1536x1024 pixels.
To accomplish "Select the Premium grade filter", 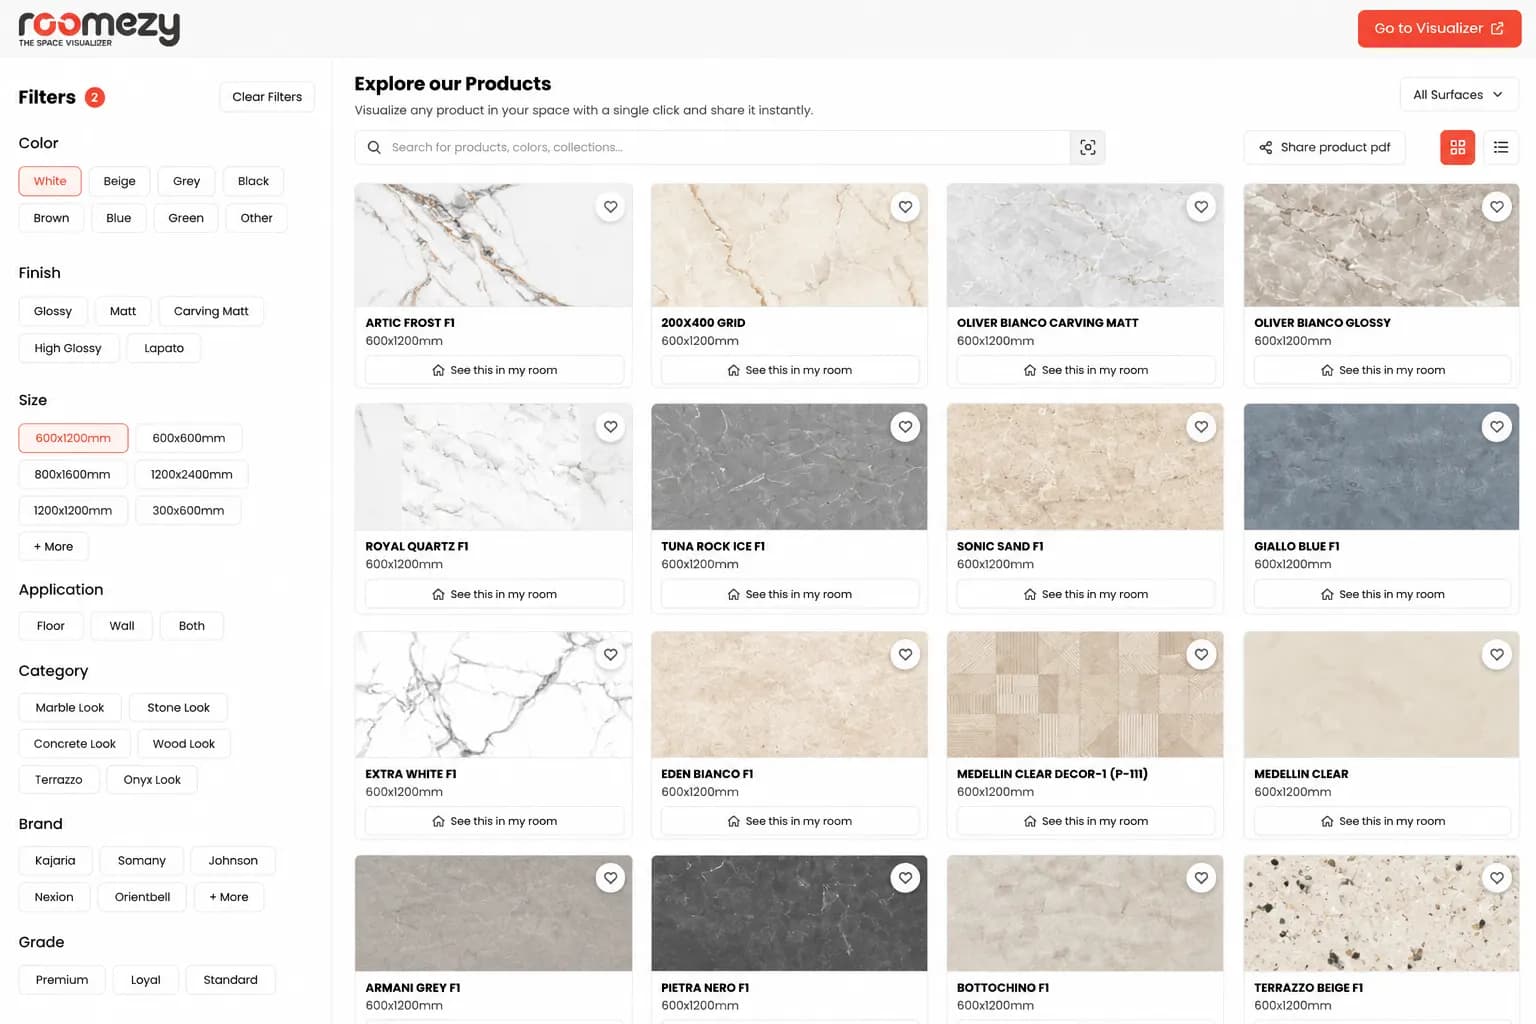I will coord(62,980).
